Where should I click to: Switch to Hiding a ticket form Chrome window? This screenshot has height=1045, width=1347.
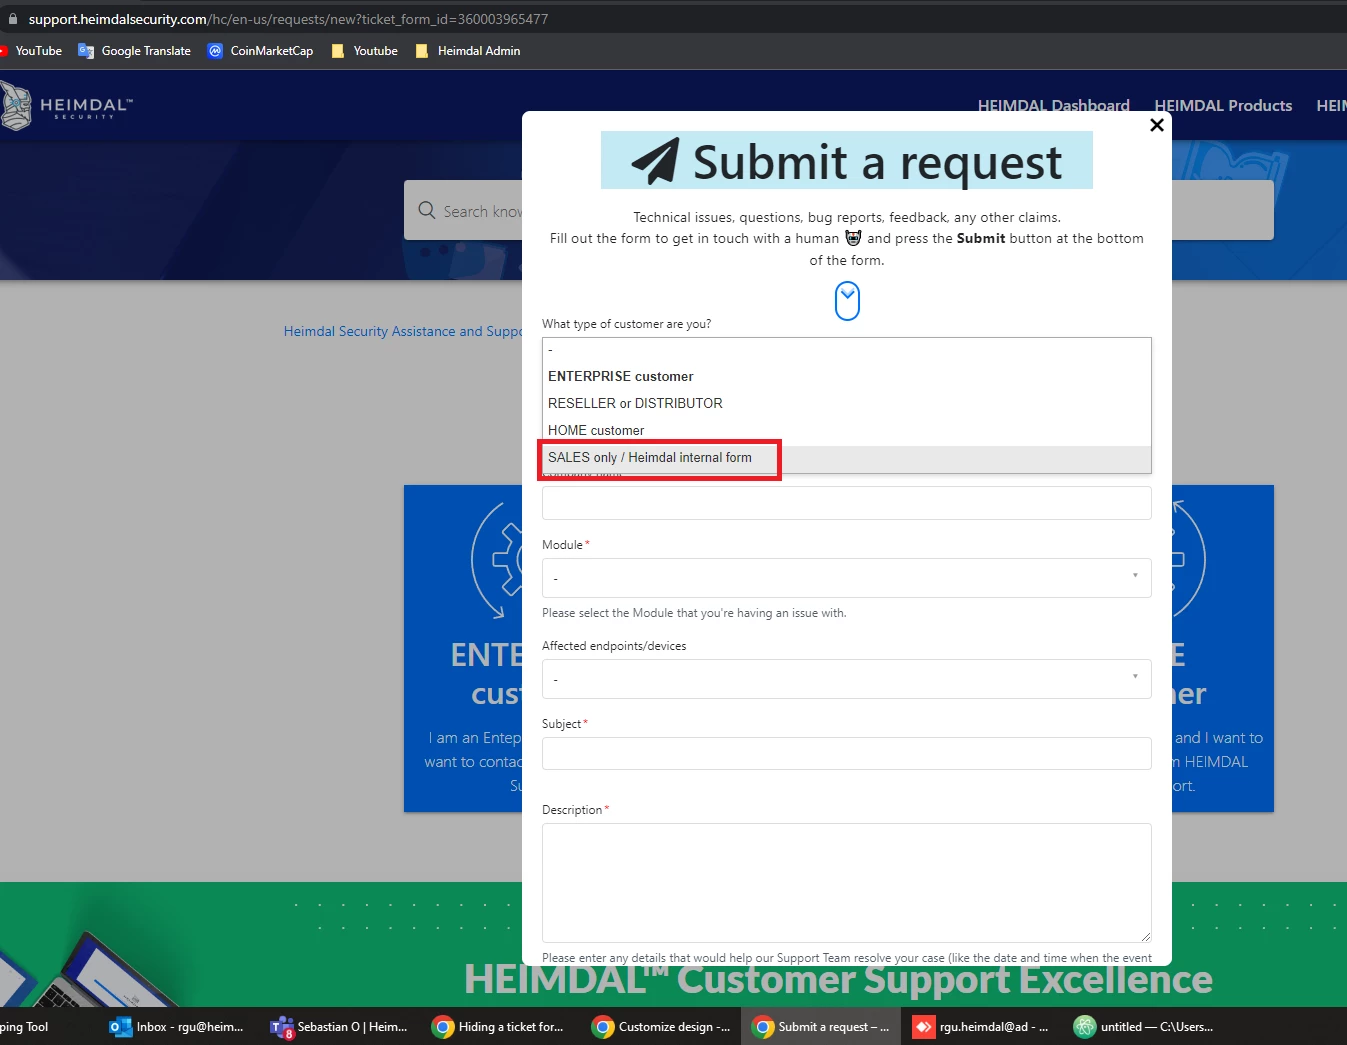[498, 1027]
